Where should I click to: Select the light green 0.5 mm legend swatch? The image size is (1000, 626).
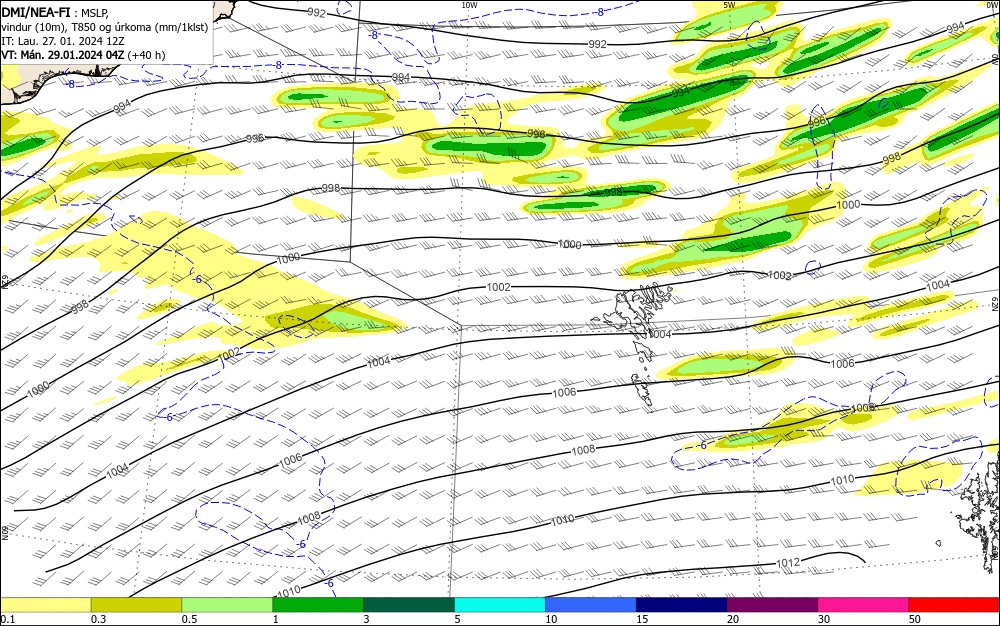pos(227,605)
